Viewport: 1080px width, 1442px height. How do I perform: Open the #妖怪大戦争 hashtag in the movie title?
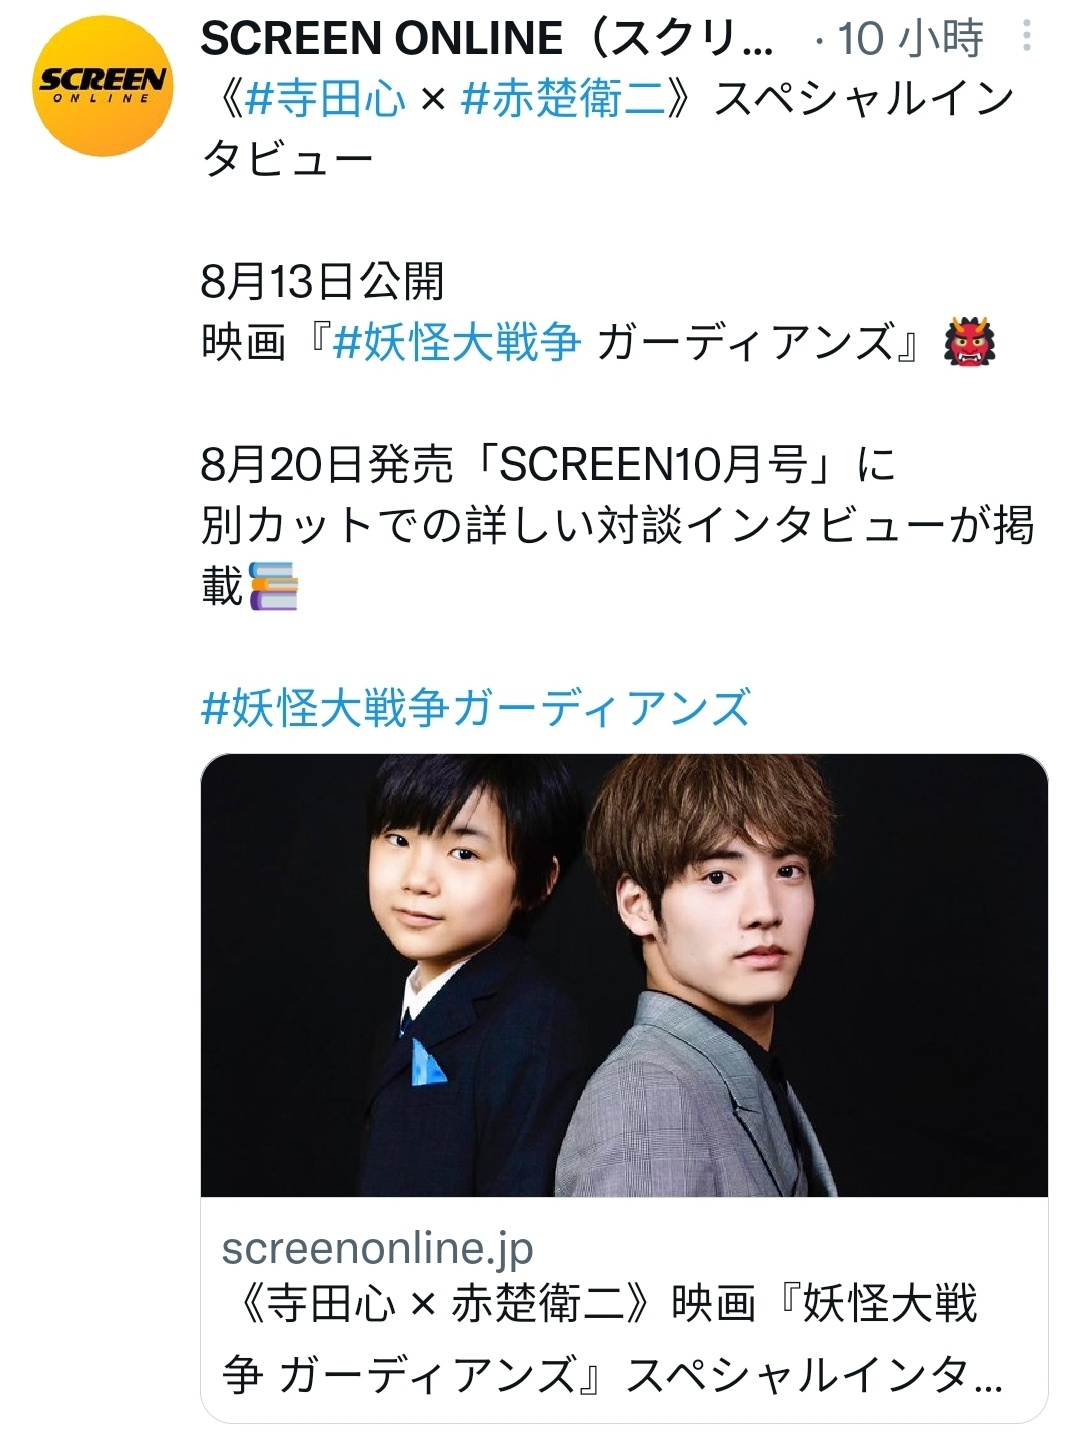tap(456, 343)
